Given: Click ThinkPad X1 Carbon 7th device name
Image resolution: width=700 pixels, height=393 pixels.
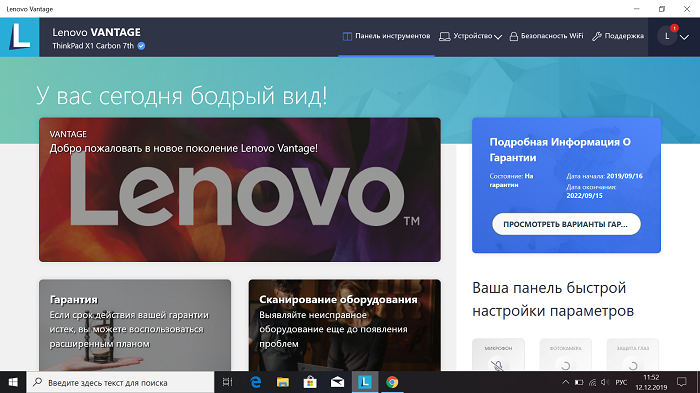Looking at the screenshot, I should click(93, 46).
